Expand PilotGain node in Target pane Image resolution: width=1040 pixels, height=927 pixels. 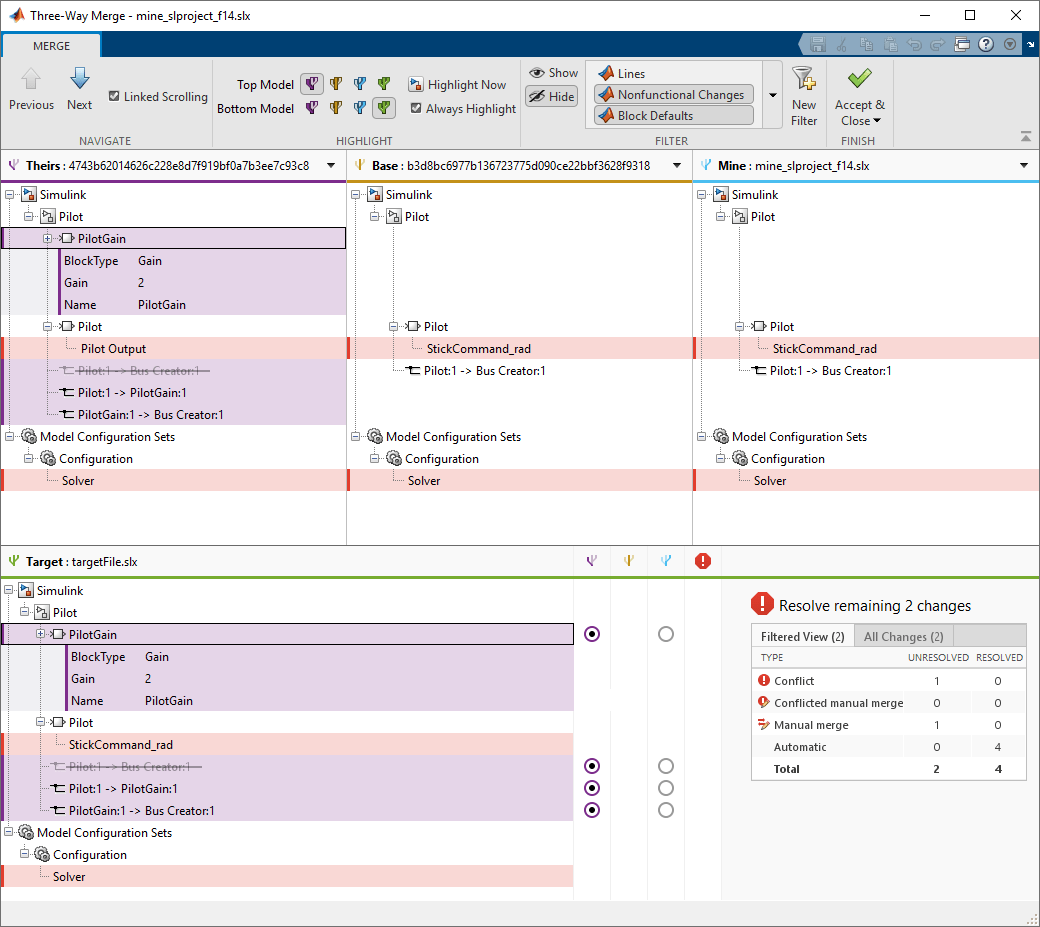click(x=40, y=635)
